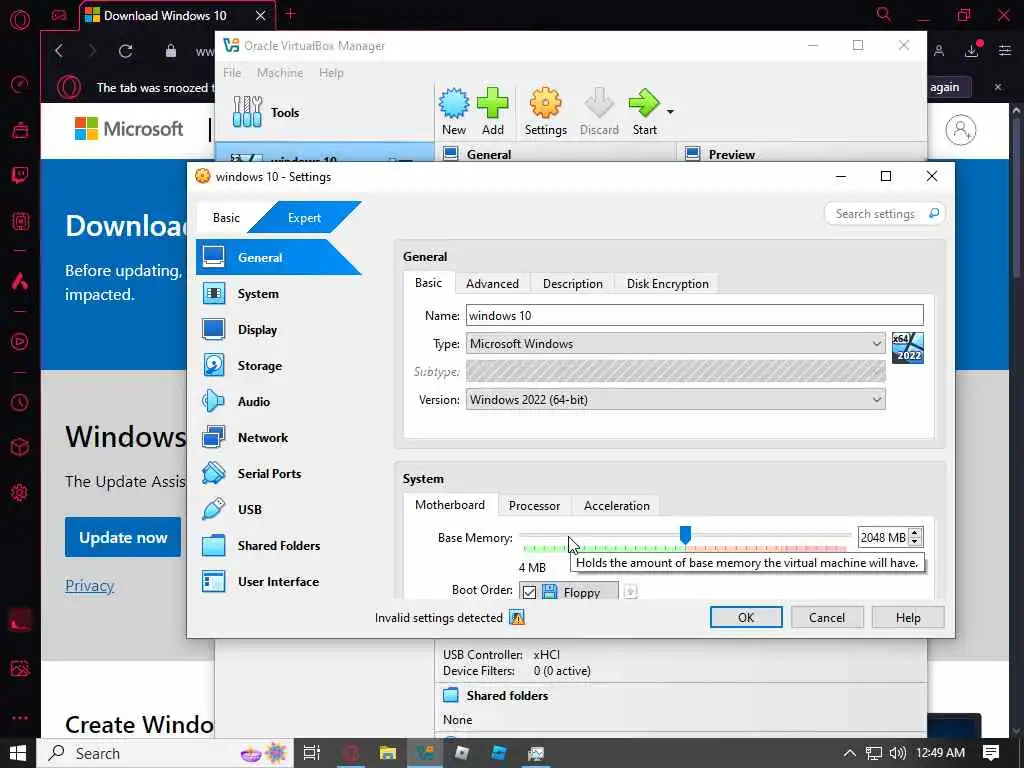The image size is (1024, 768).
Task: Open the Version dropdown
Action: pos(675,400)
